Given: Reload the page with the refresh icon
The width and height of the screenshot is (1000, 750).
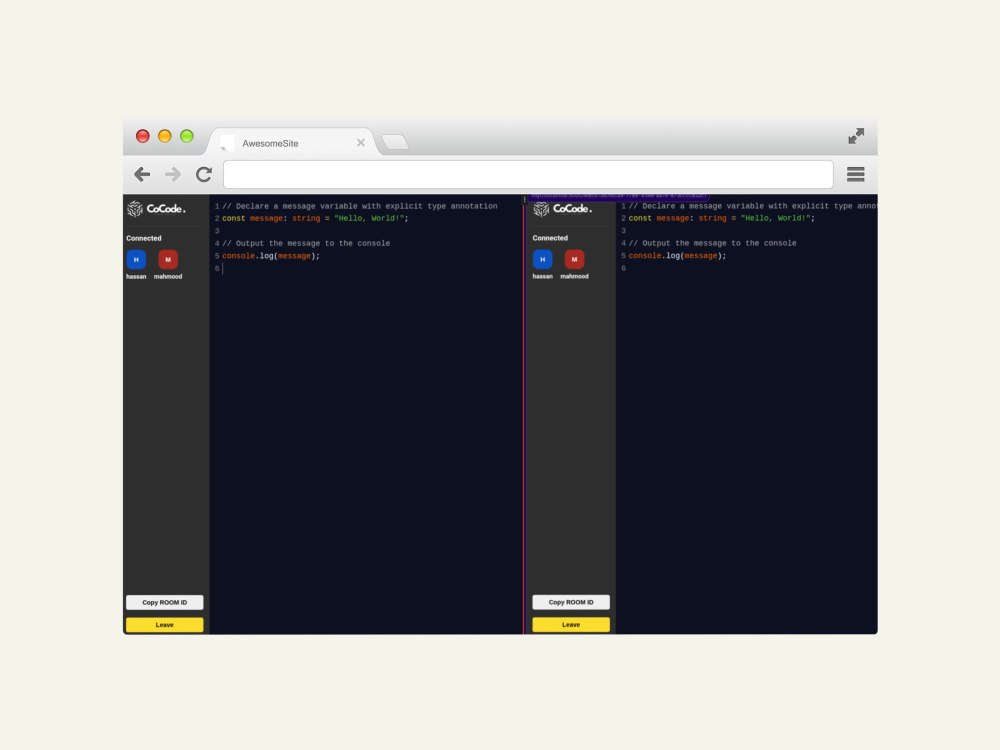Looking at the screenshot, I should coord(203,174).
